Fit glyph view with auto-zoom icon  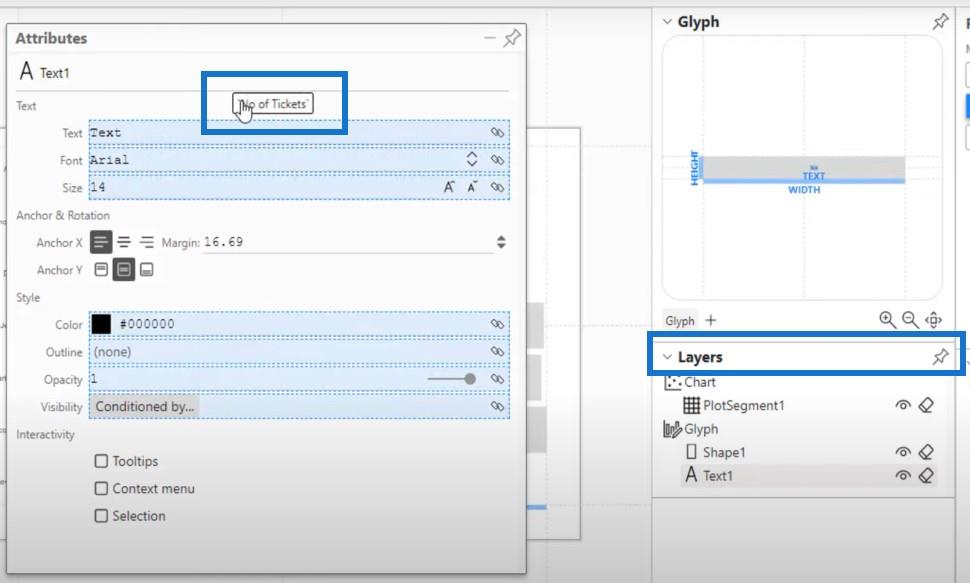click(933, 320)
